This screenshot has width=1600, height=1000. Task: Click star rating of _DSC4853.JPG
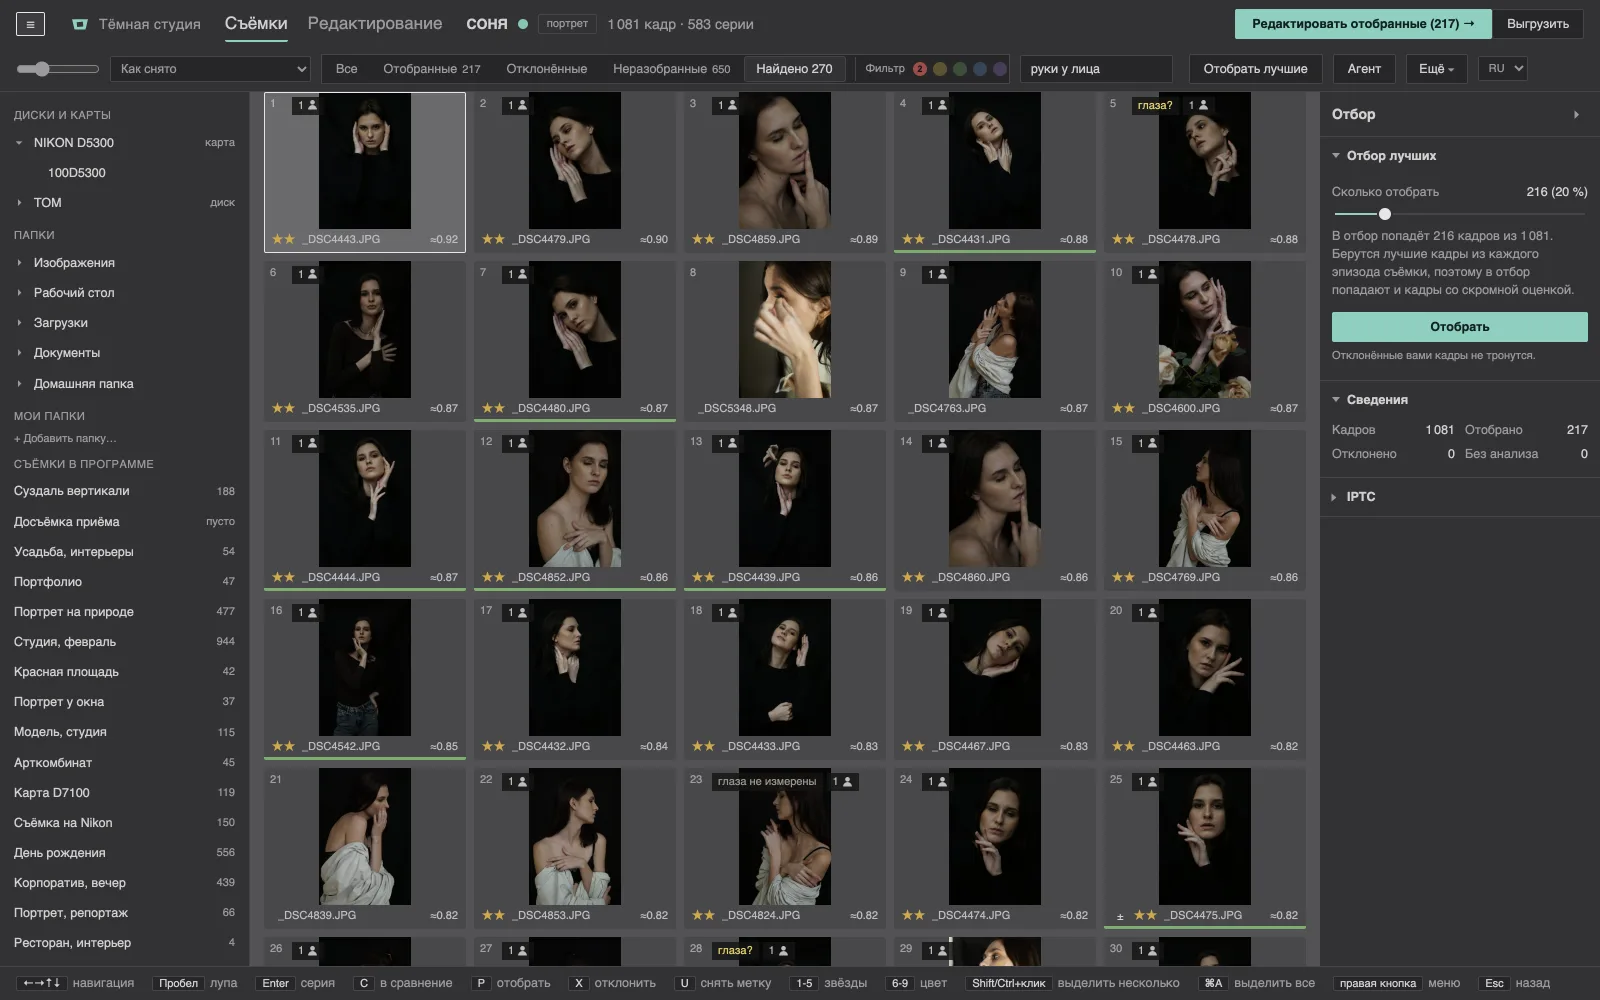494,916
